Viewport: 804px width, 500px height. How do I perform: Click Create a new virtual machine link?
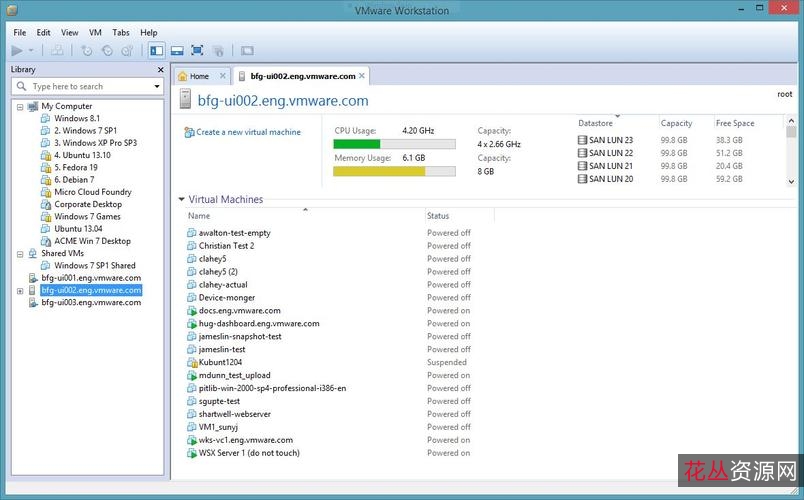click(248, 132)
